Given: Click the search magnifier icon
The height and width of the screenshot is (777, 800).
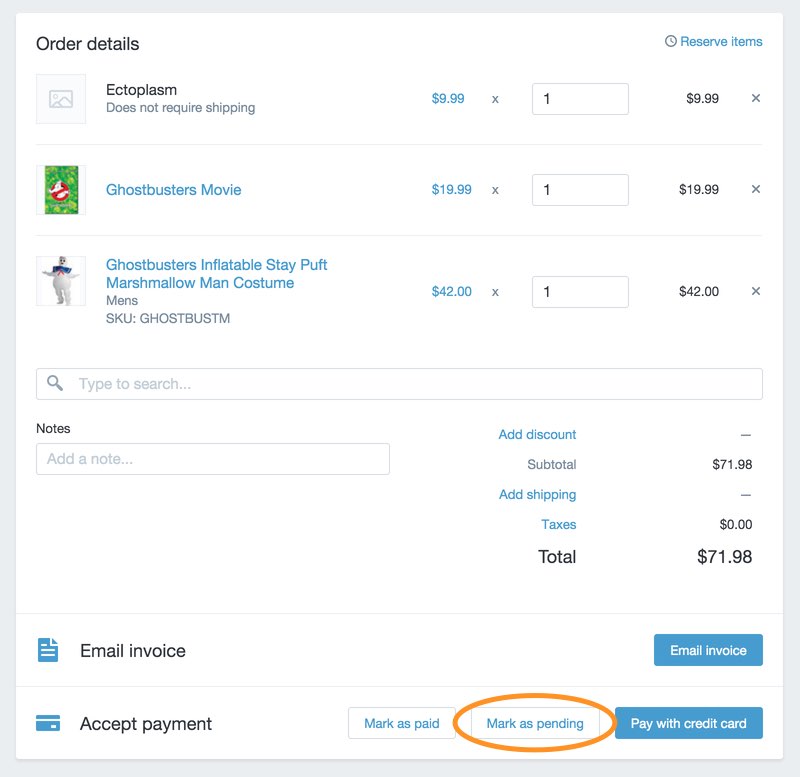Looking at the screenshot, I should pyautogui.click(x=54, y=382).
